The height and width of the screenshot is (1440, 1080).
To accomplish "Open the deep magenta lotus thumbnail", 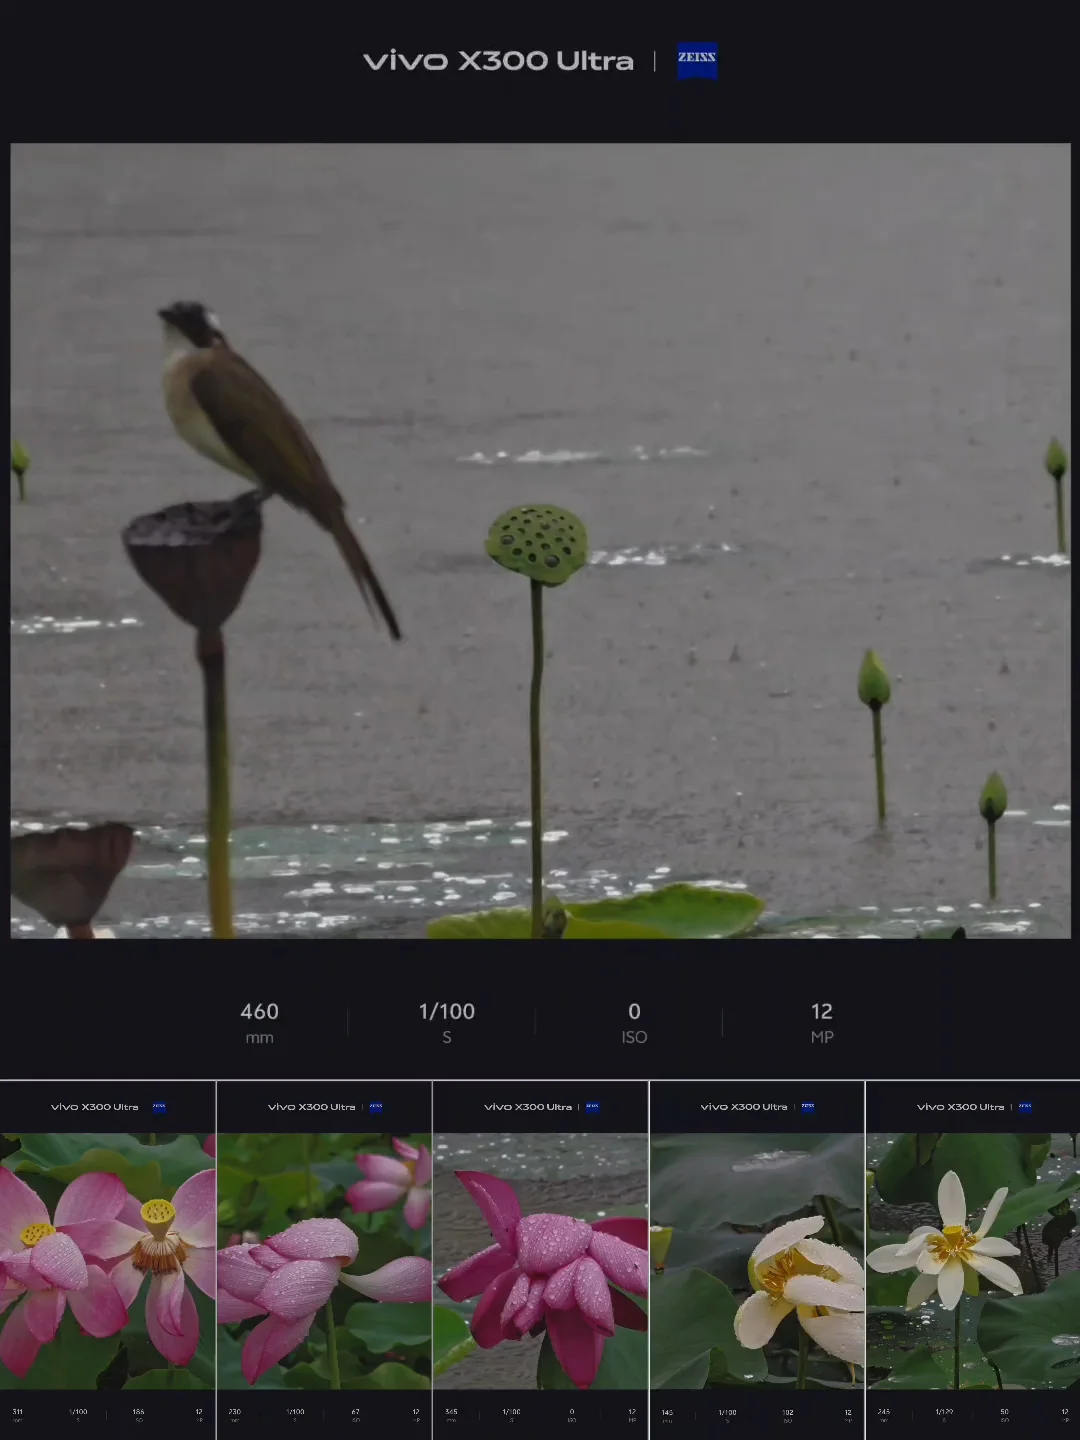I will pos(541,1261).
